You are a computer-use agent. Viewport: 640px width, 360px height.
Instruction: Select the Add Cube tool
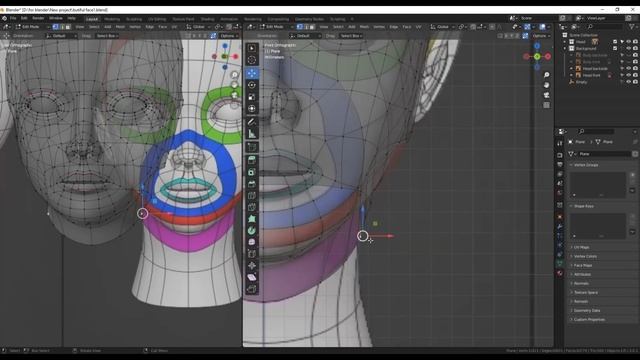point(252,147)
